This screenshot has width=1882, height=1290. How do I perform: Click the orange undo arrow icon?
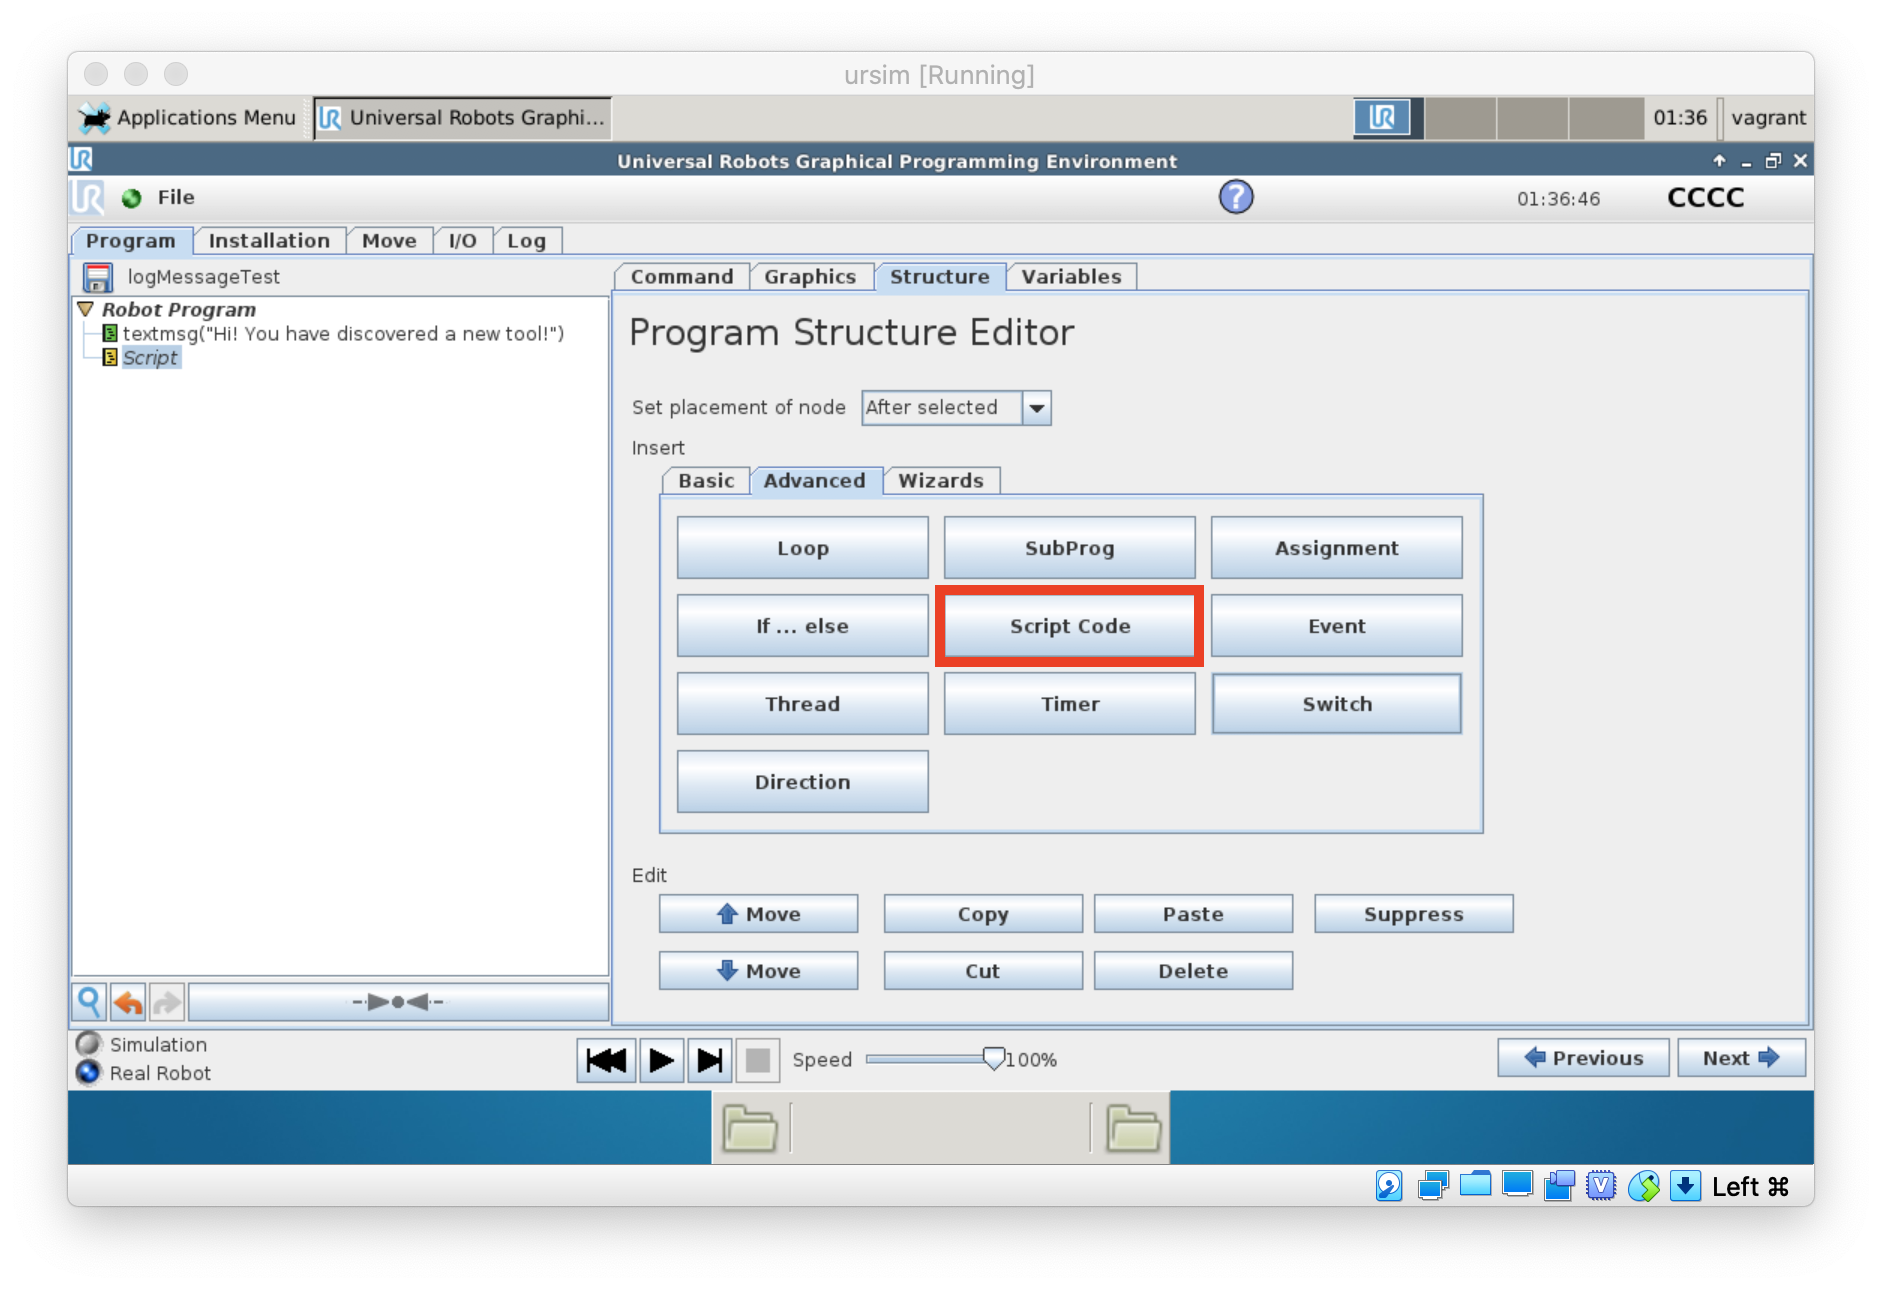(128, 1001)
